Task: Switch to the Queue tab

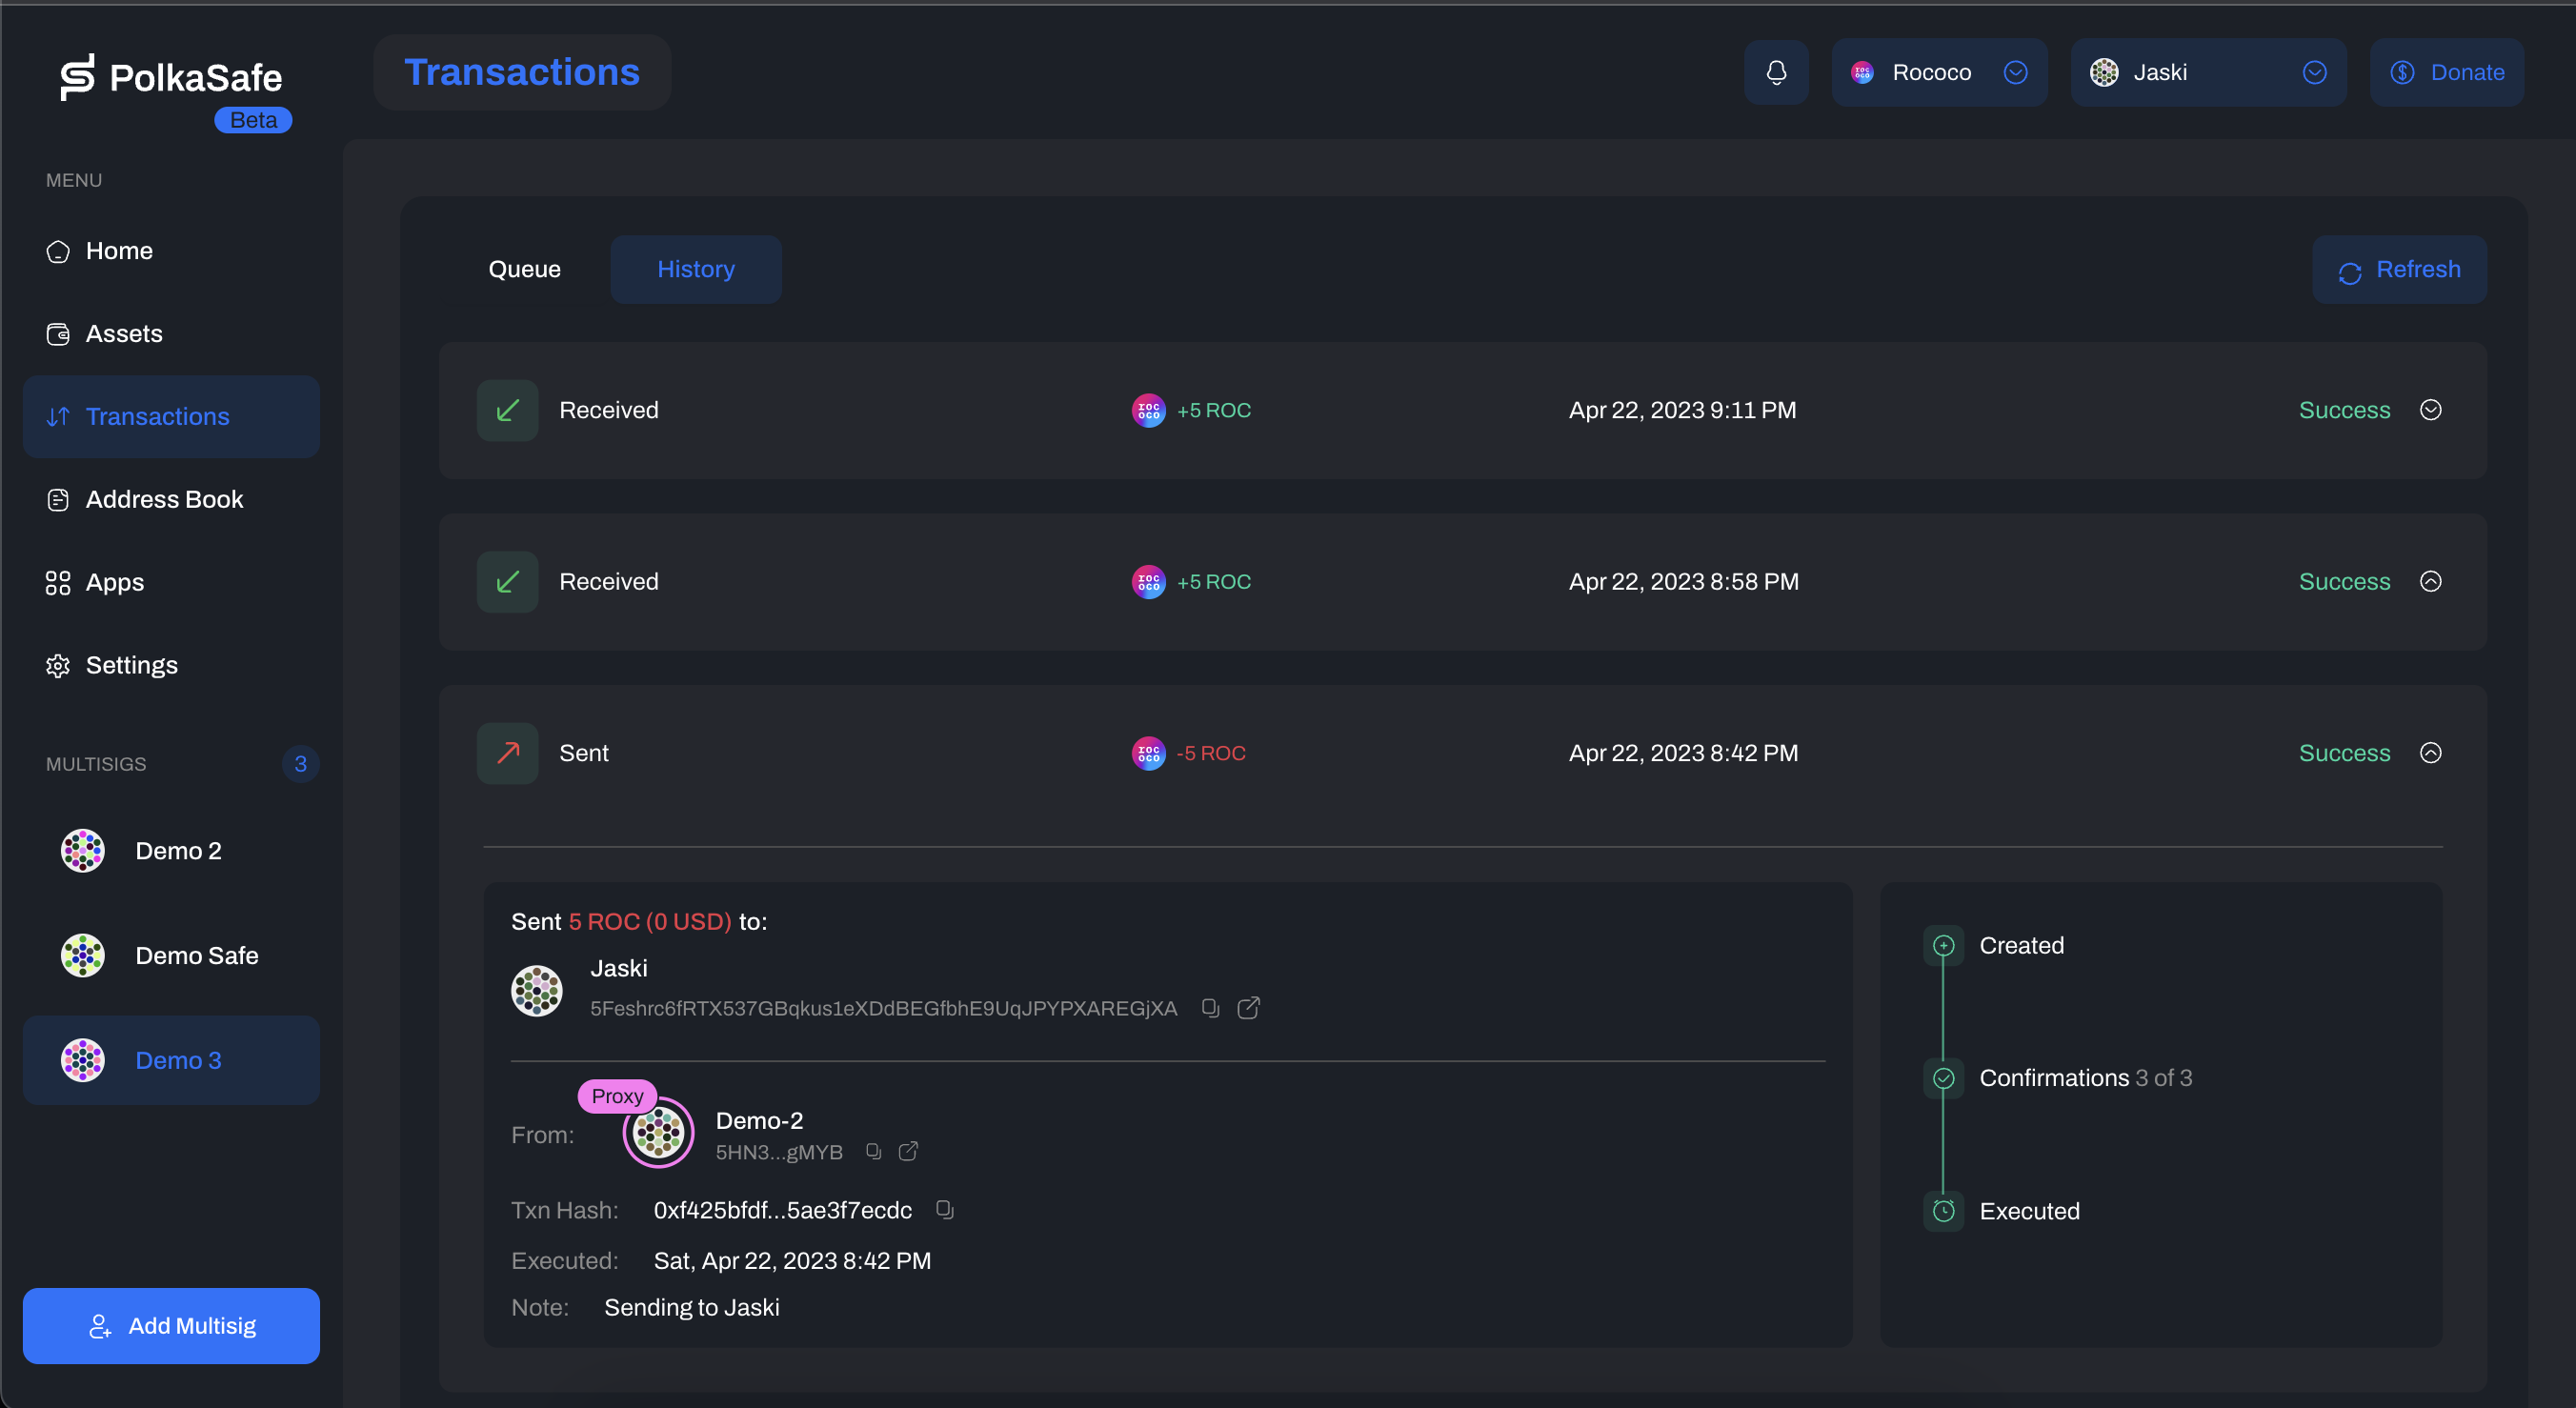Action: click(x=524, y=269)
